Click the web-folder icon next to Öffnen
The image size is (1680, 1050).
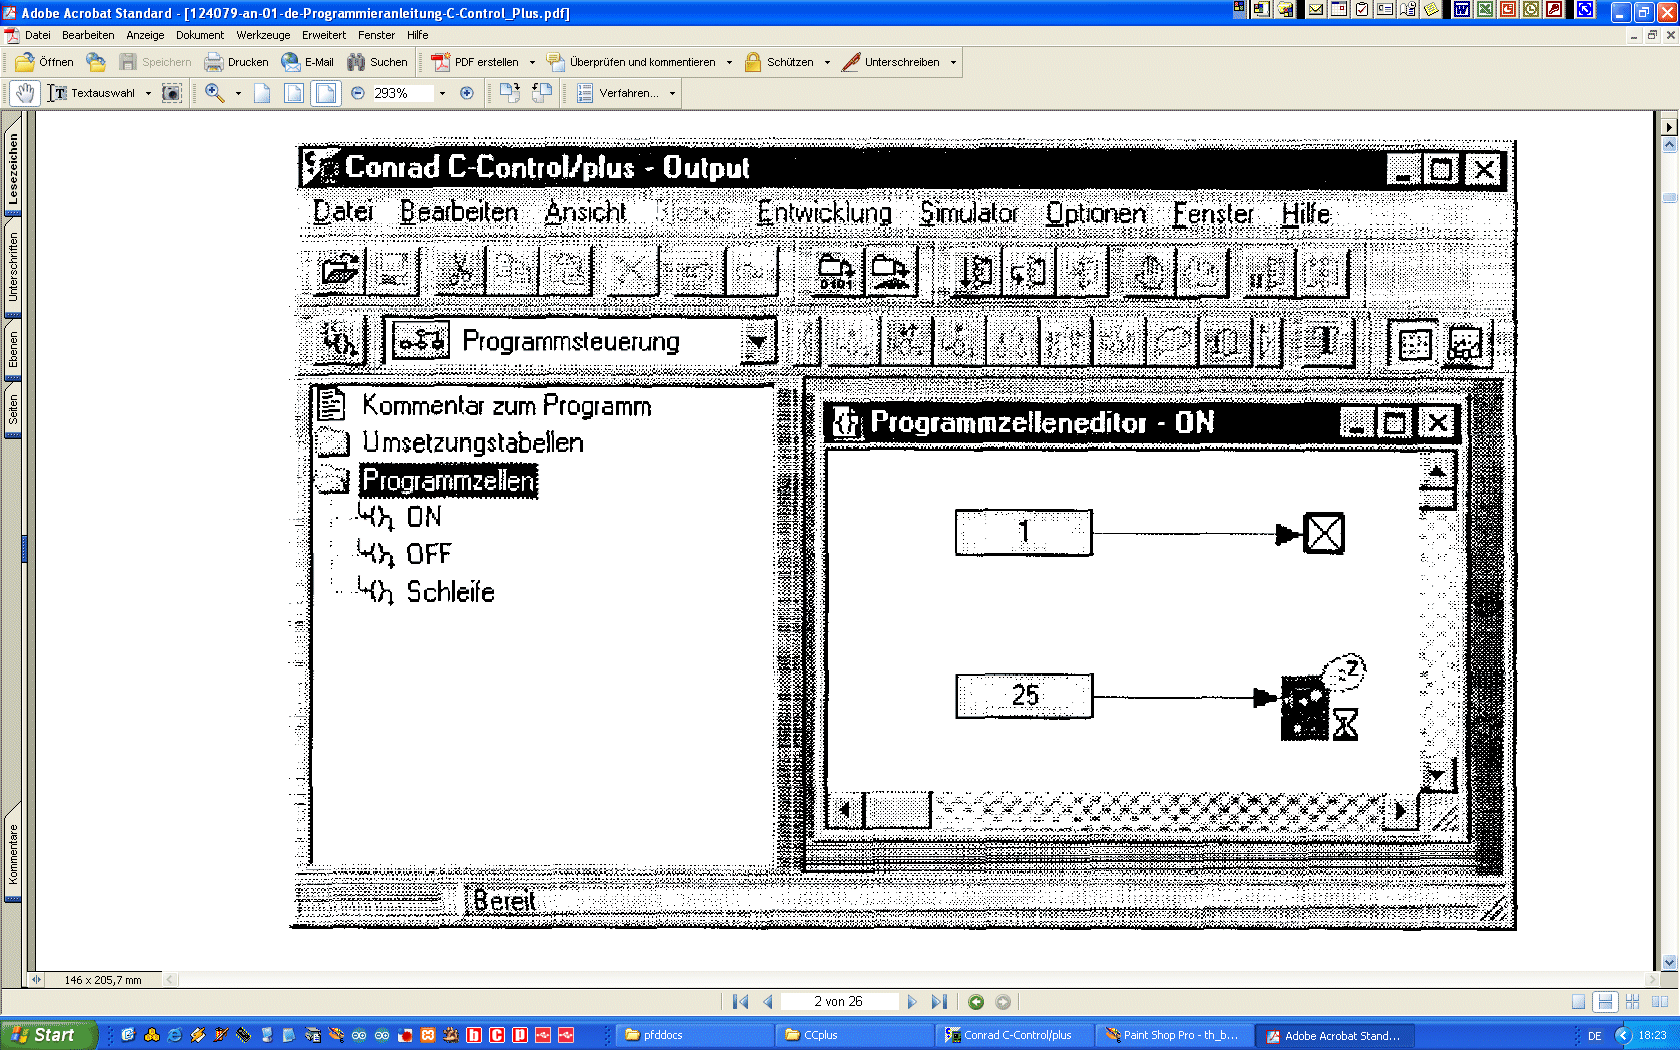click(x=96, y=62)
